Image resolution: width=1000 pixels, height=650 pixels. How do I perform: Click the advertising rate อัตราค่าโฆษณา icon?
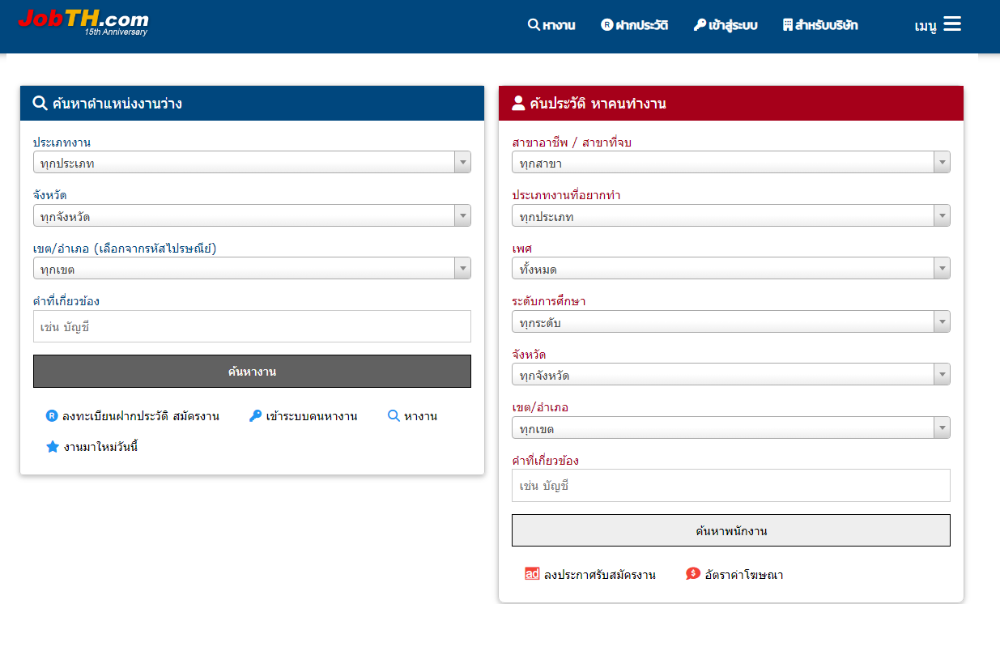[693, 574]
